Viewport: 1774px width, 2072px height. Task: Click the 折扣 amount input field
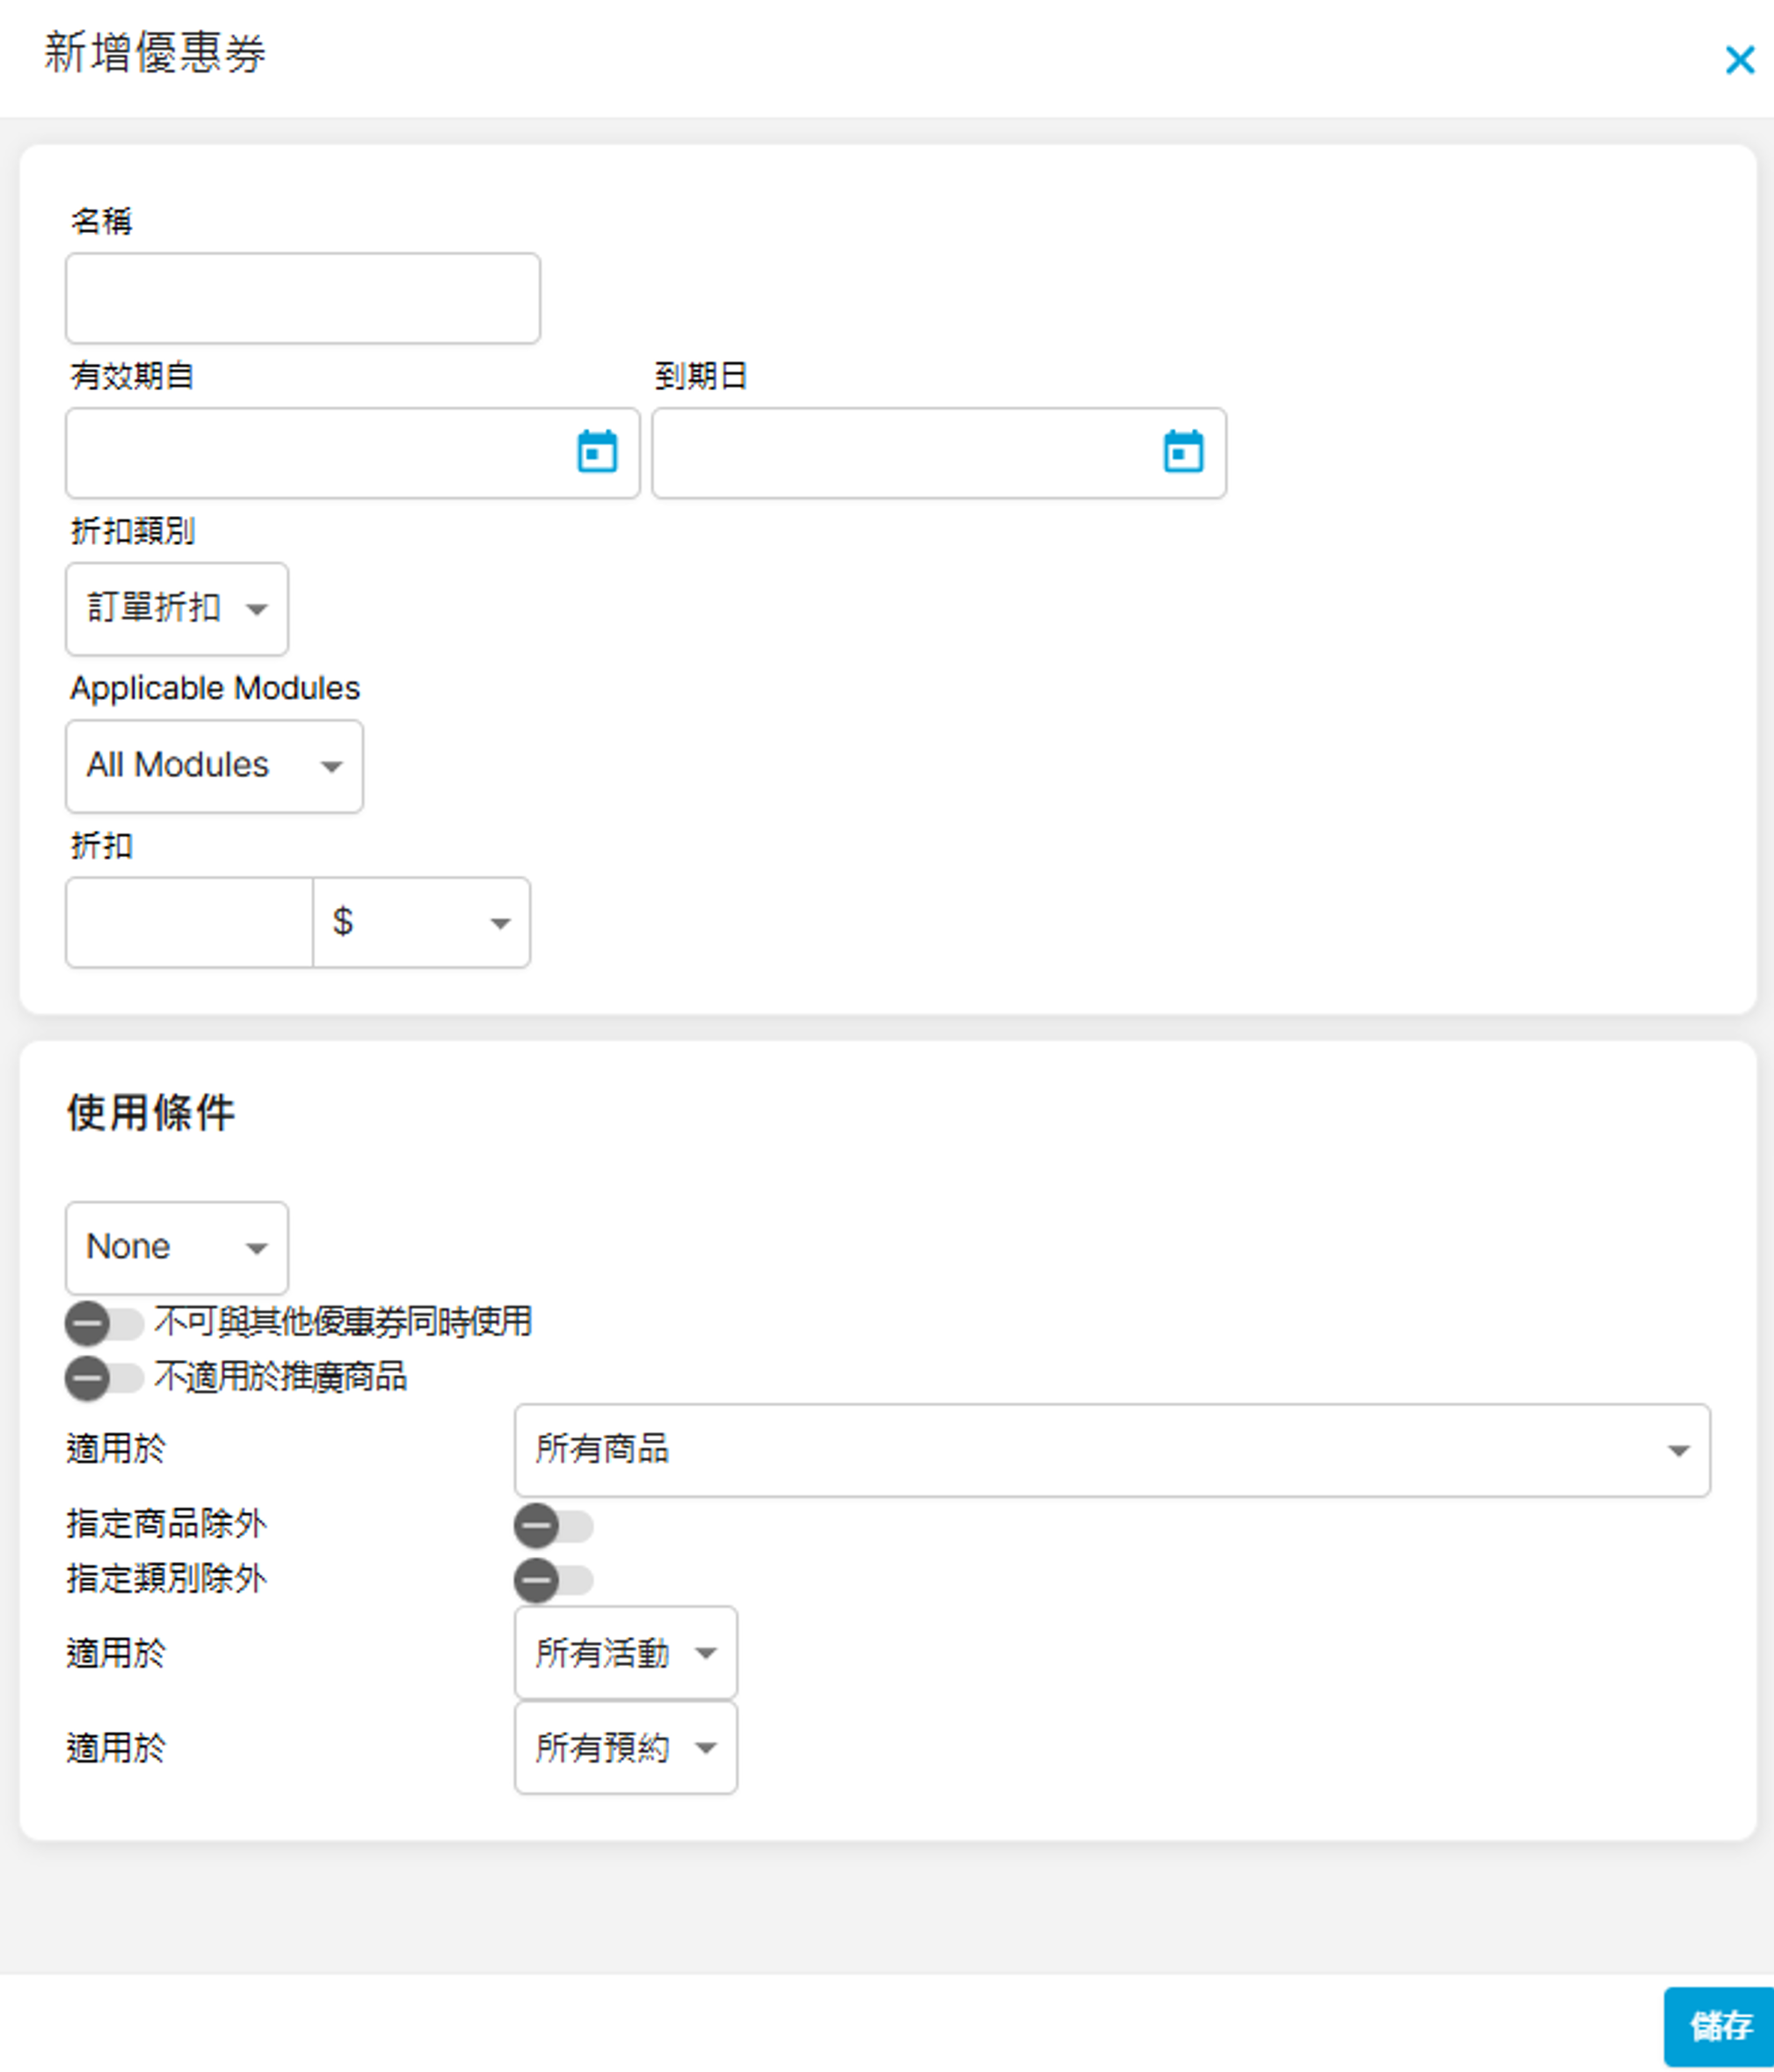(x=189, y=922)
